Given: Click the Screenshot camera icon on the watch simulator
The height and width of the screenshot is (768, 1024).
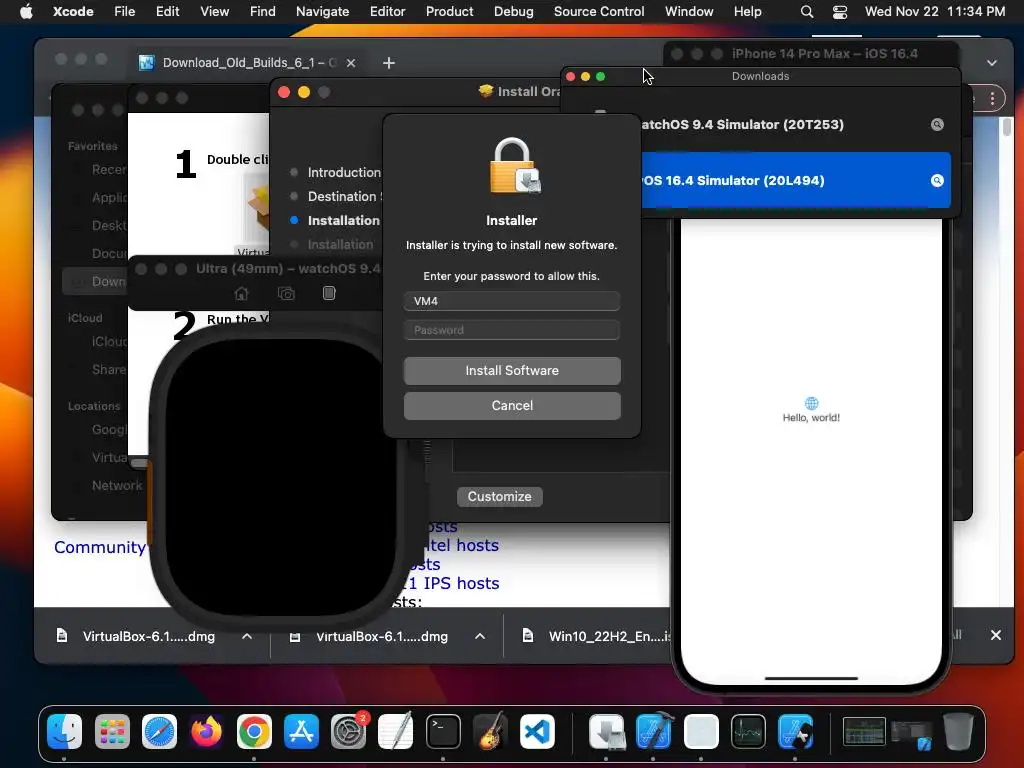Looking at the screenshot, I should [x=286, y=294].
